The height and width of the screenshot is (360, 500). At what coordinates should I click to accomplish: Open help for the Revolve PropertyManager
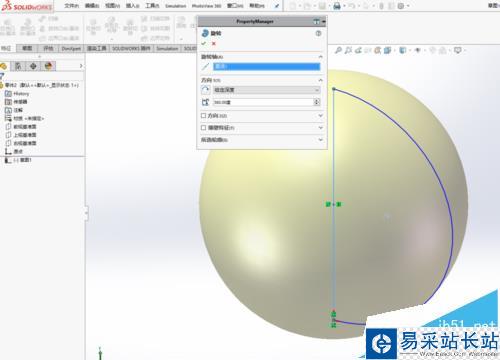click(x=318, y=33)
